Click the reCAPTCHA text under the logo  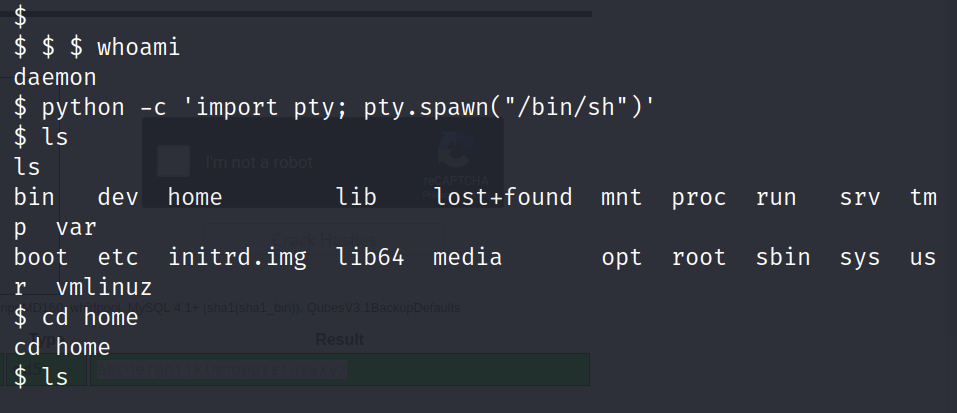[456, 181]
